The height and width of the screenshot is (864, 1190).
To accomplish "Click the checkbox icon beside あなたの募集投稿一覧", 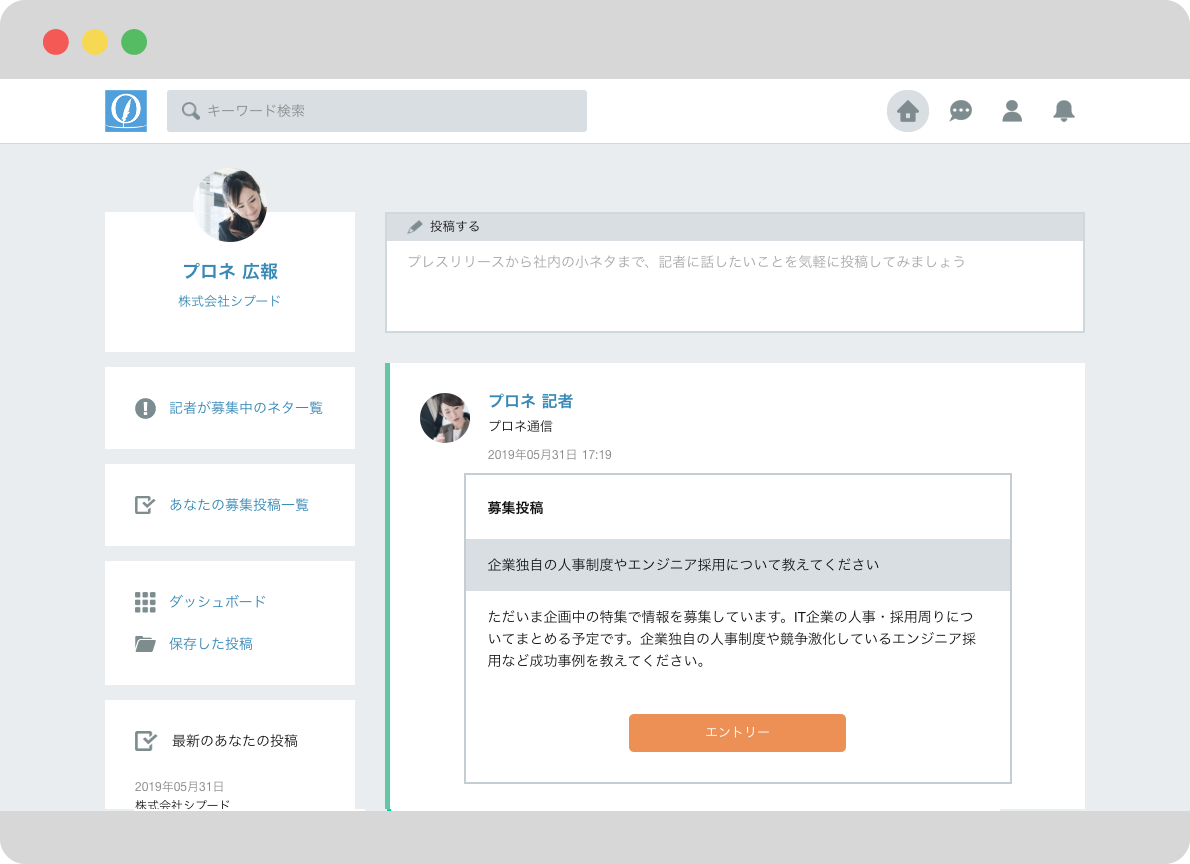I will [145, 505].
